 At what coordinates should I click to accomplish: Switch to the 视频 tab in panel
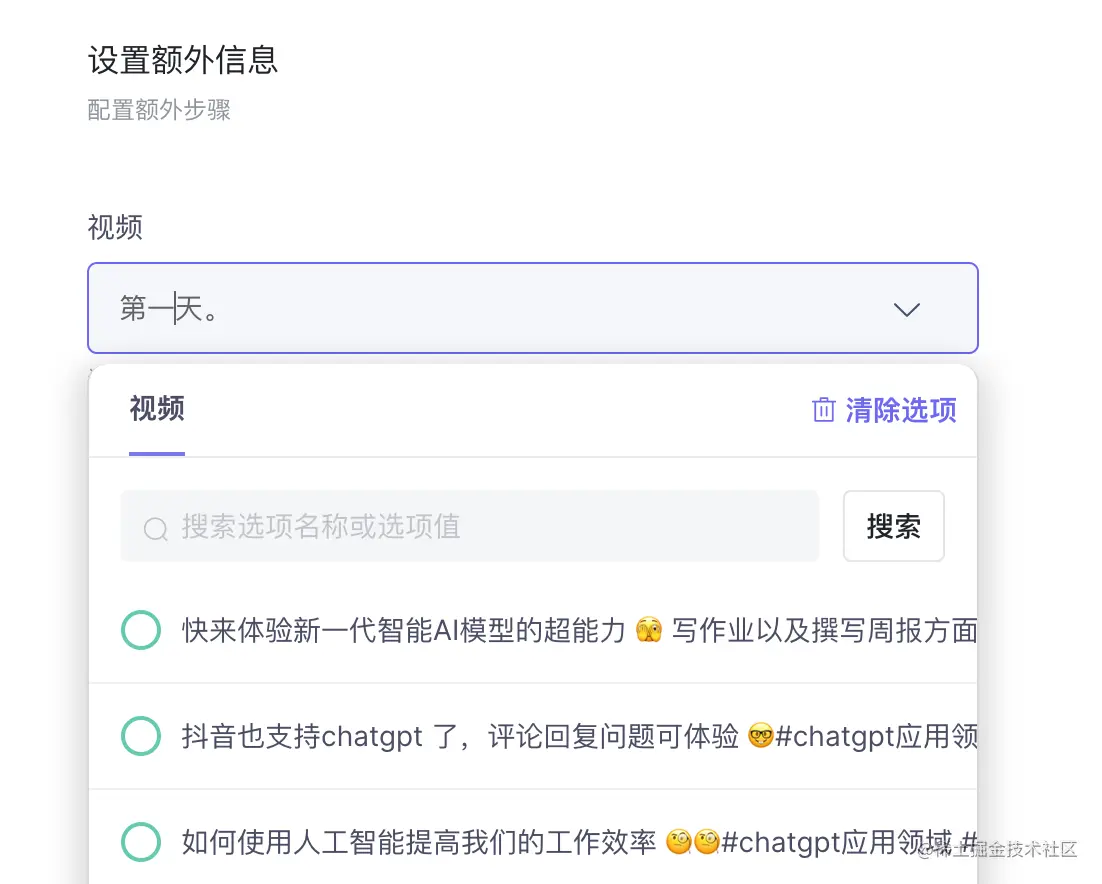[x=157, y=408]
